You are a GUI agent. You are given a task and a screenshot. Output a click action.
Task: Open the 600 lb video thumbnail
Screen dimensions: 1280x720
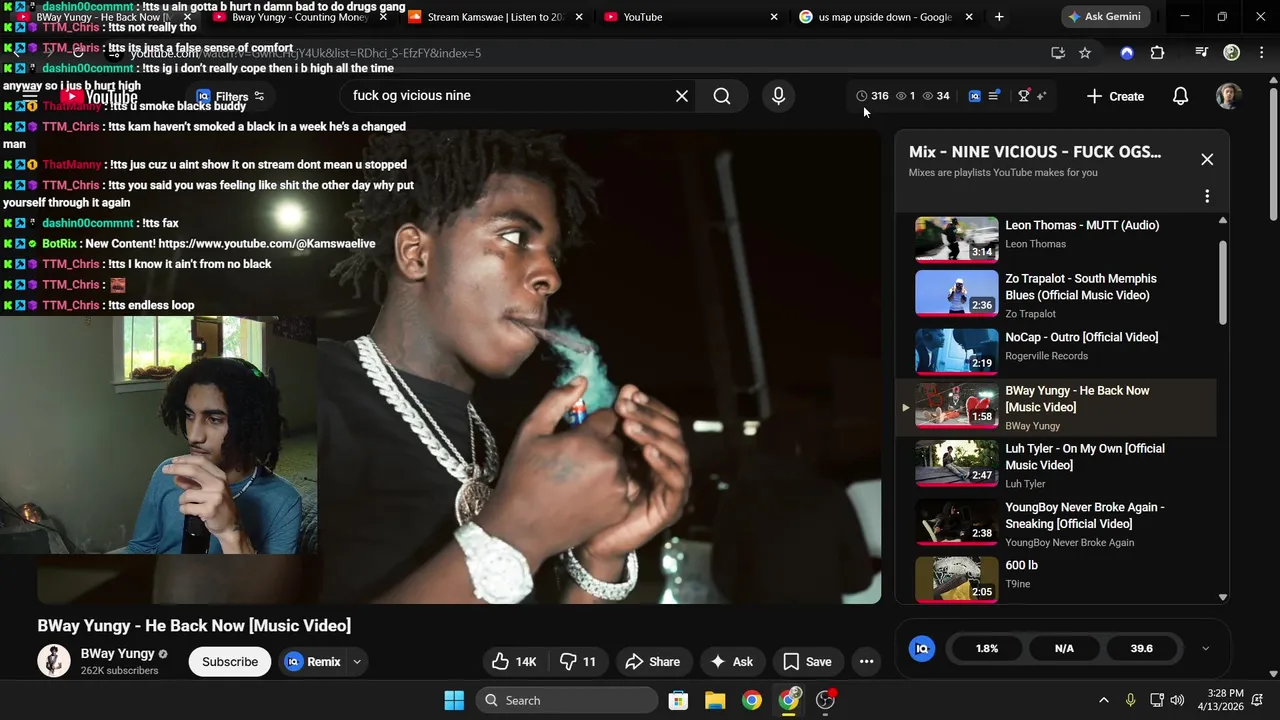957,579
